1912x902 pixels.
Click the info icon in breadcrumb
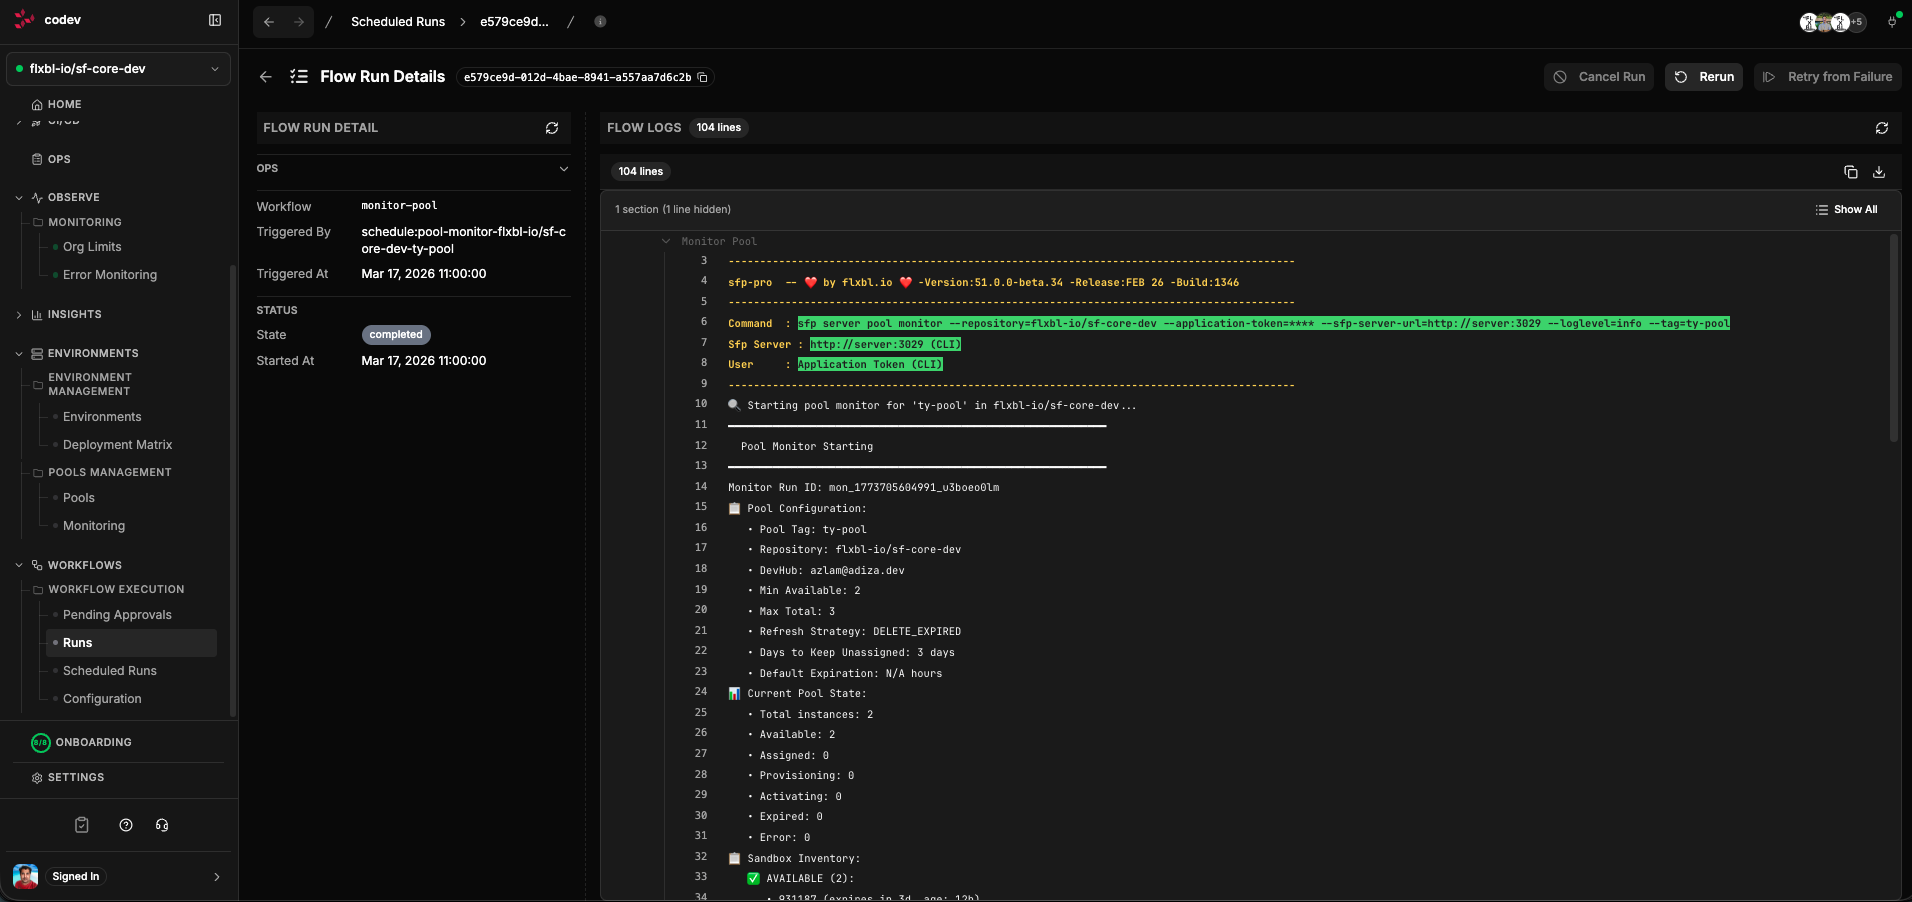point(600,22)
